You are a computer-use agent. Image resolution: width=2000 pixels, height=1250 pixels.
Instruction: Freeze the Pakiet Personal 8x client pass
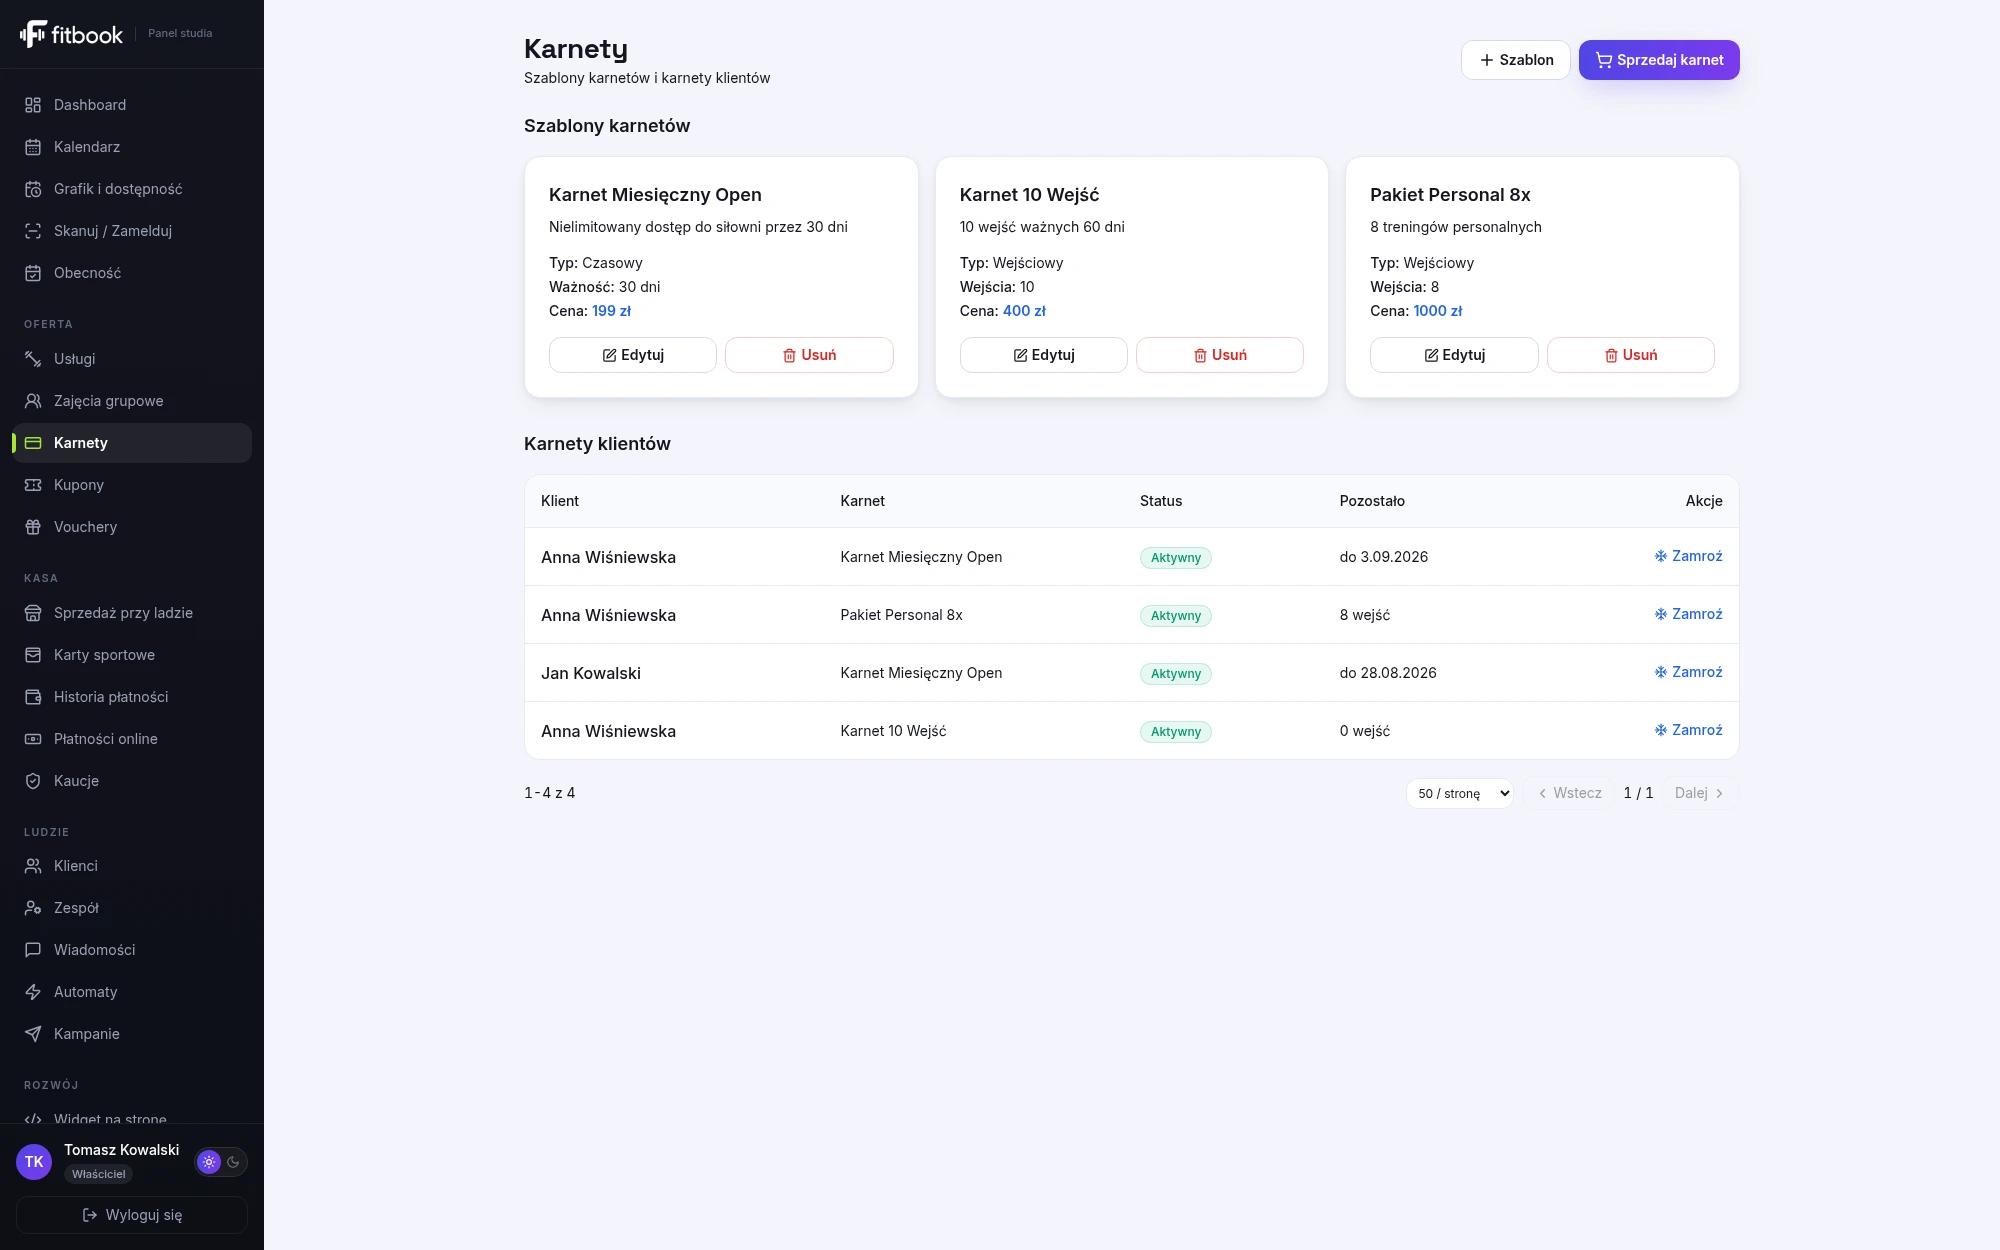tap(1688, 614)
